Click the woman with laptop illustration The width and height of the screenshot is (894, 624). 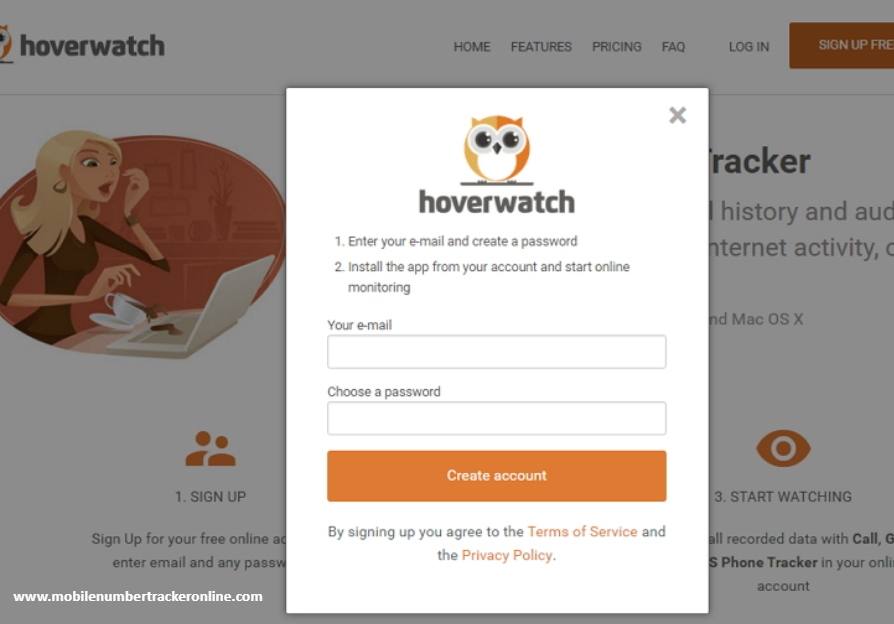pyautogui.click(x=143, y=244)
